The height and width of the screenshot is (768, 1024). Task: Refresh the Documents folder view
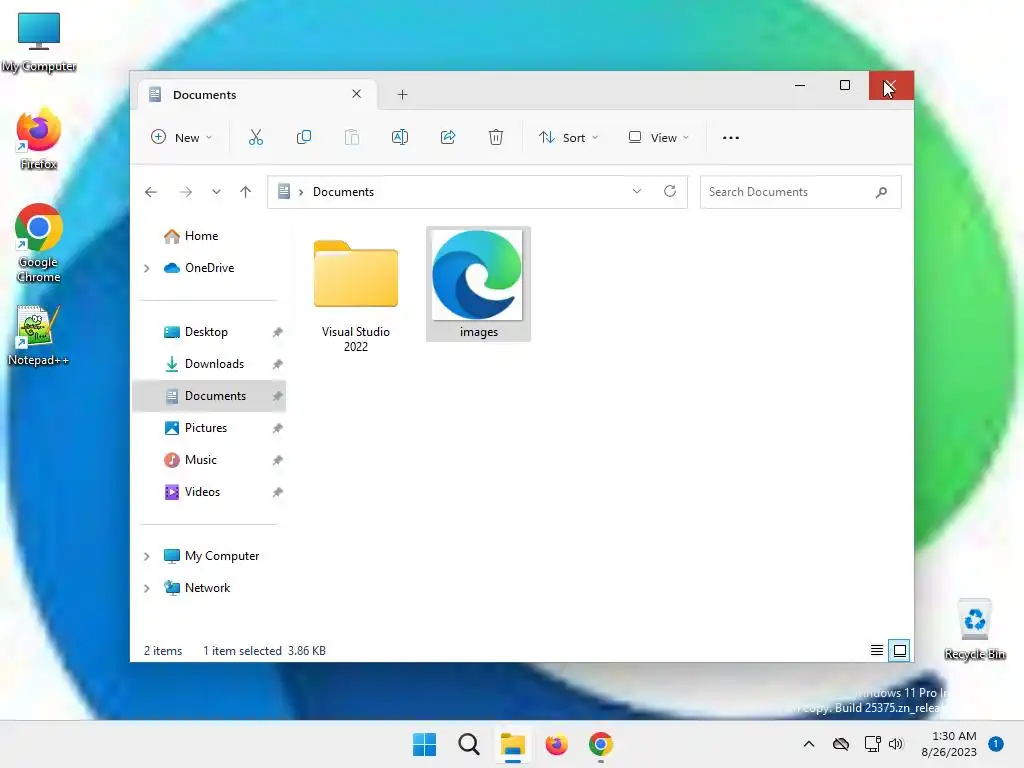tap(669, 191)
